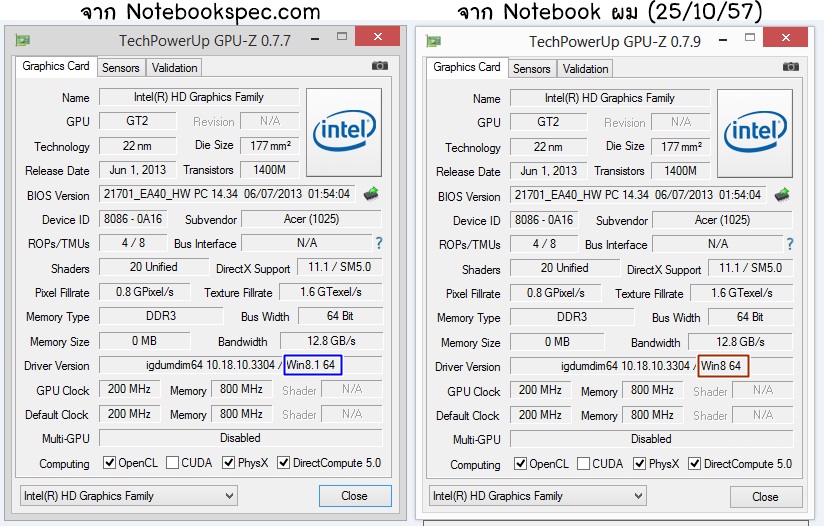
Task: Minimize the GPU-Z 0.7.7 window
Action: click(x=315, y=39)
